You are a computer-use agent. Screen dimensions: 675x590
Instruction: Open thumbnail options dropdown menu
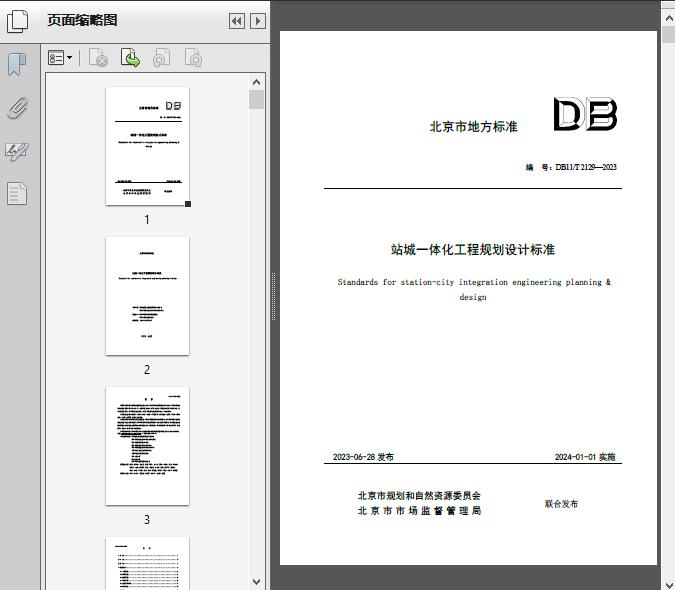60,58
